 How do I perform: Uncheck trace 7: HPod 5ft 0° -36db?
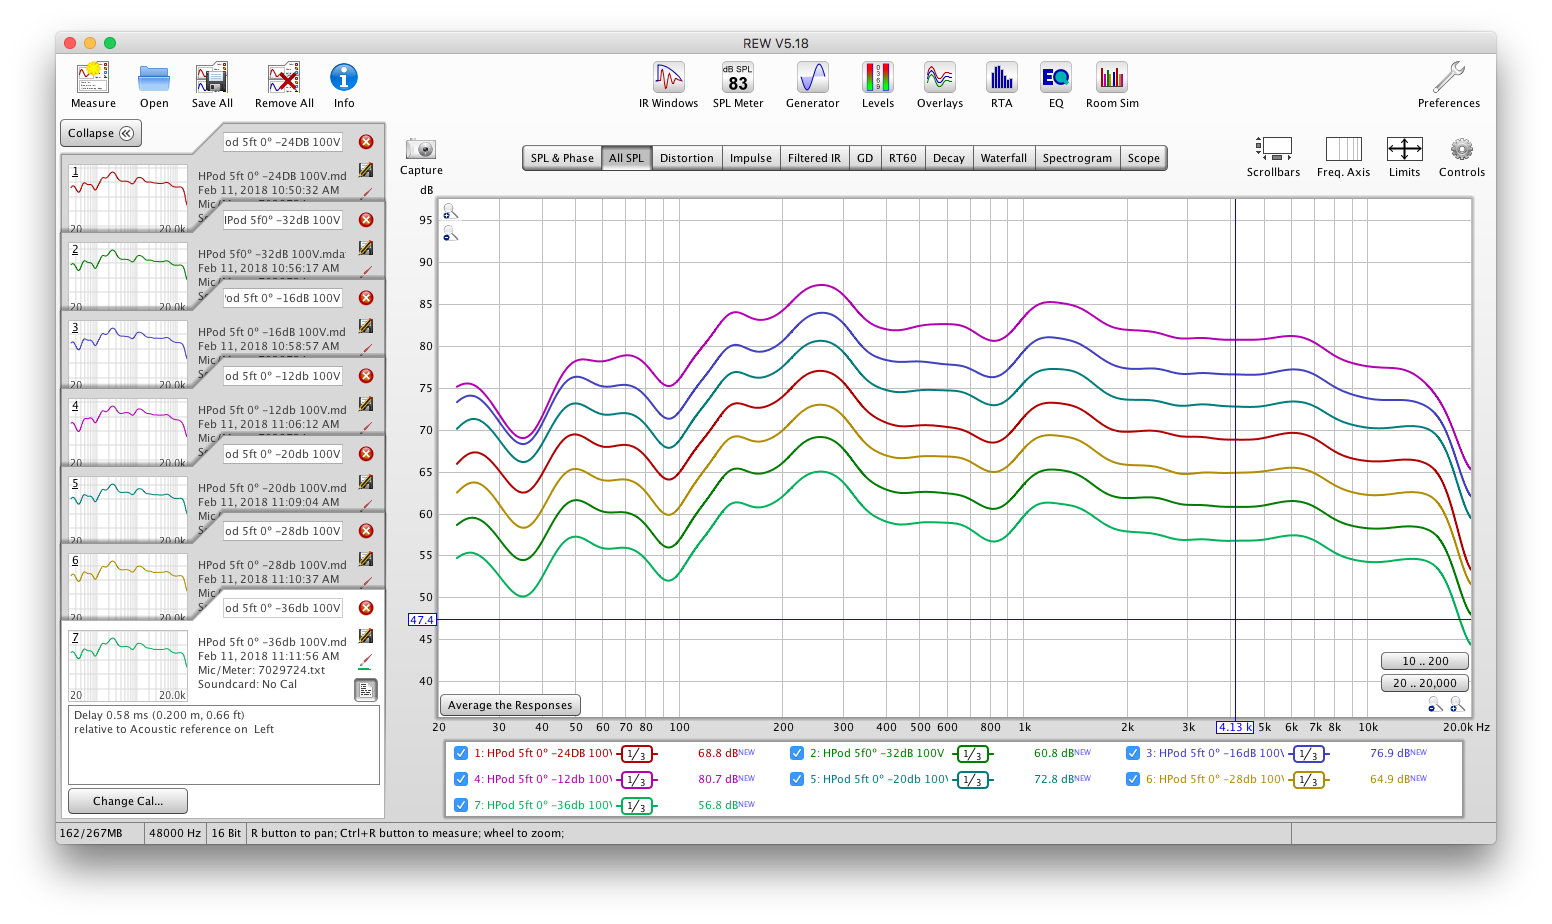tap(461, 806)
